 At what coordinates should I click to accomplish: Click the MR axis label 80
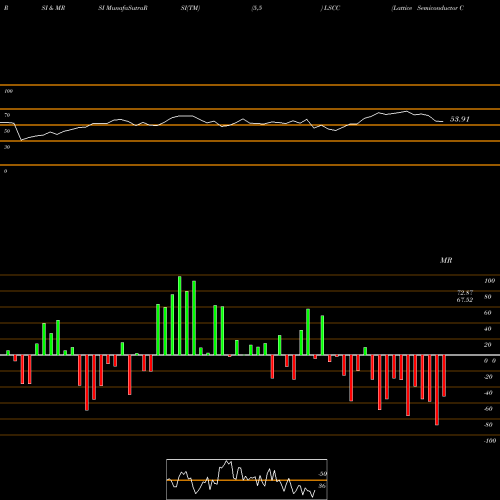488,297
